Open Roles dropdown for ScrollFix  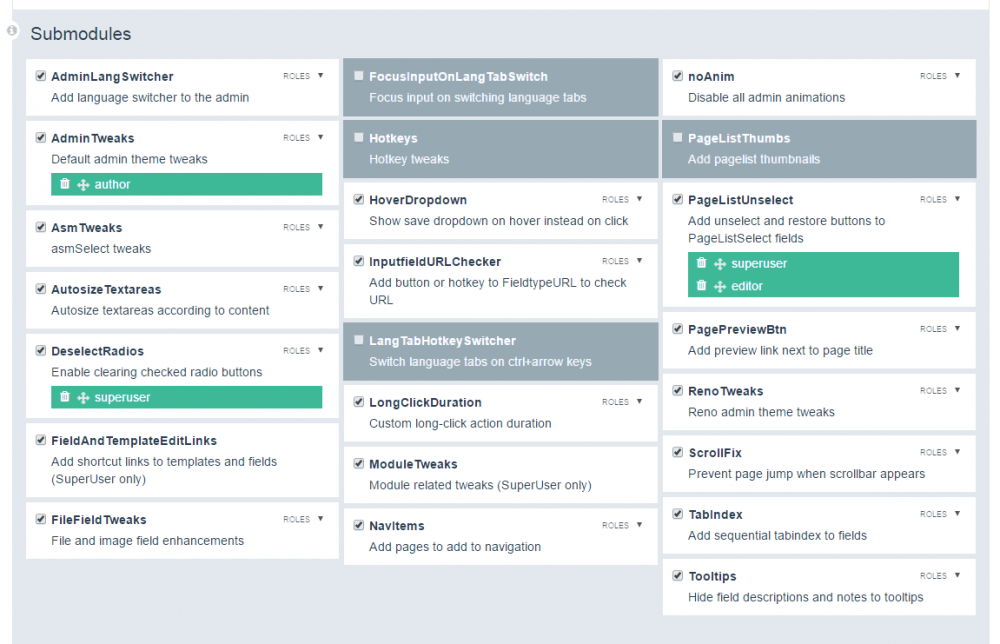pyautogui.click(x=940, y=453)
